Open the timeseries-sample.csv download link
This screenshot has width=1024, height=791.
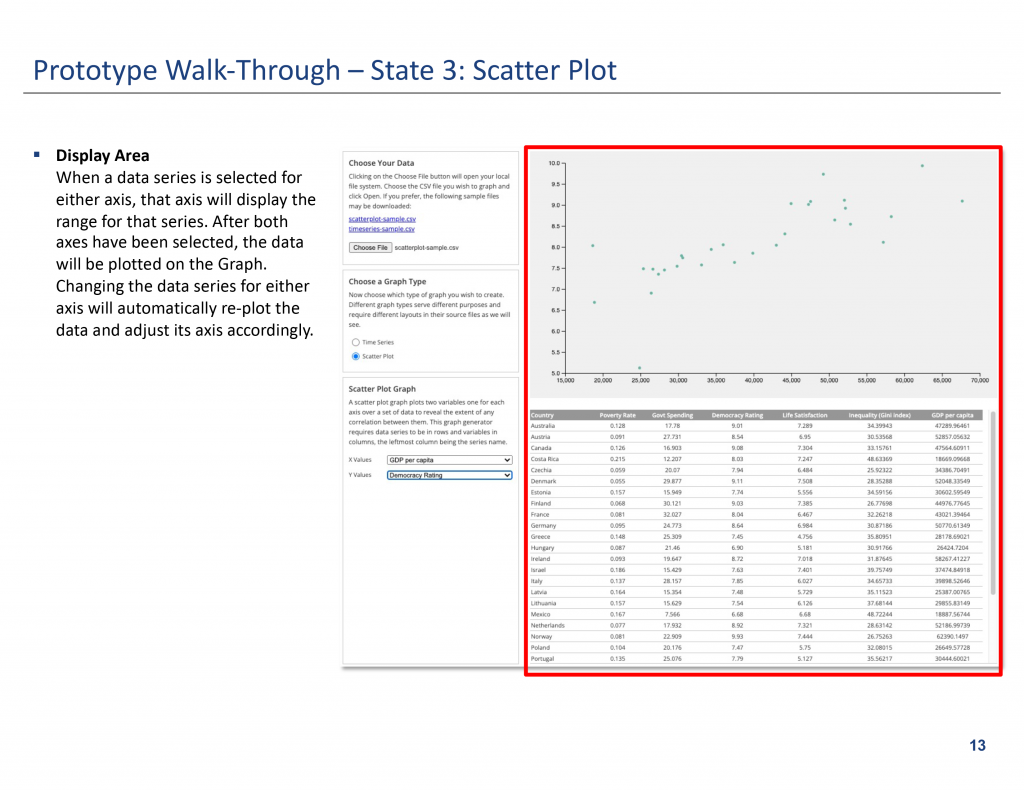[381, 228]
